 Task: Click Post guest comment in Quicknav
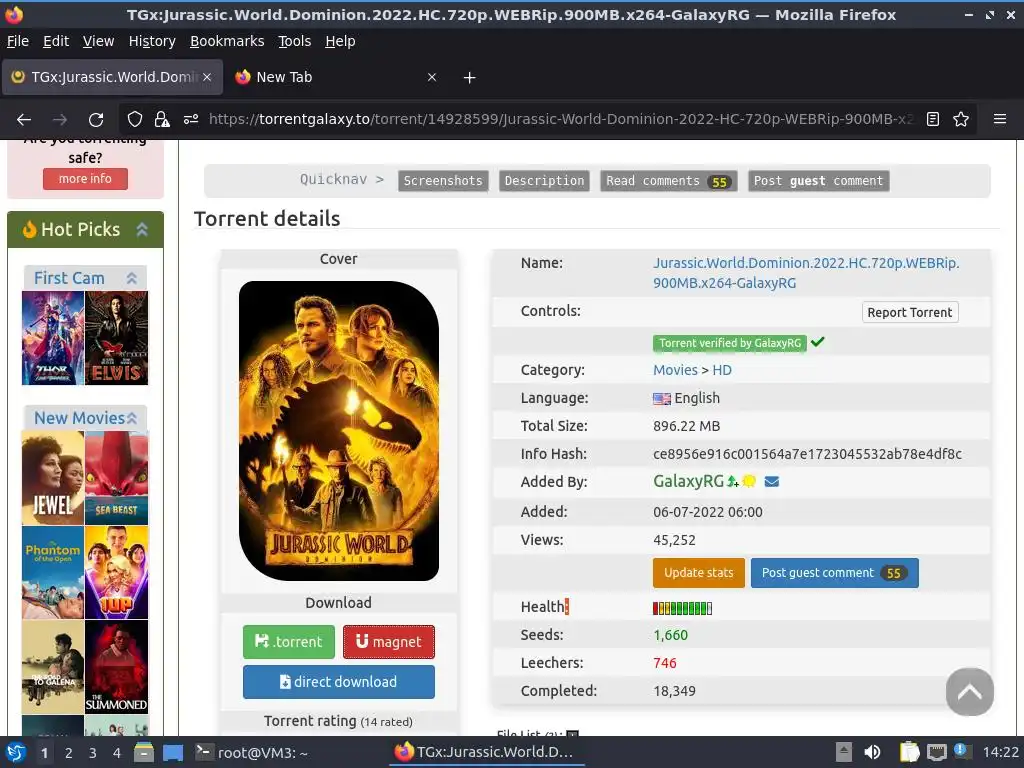pyautogui.click(x=818, y=181)
